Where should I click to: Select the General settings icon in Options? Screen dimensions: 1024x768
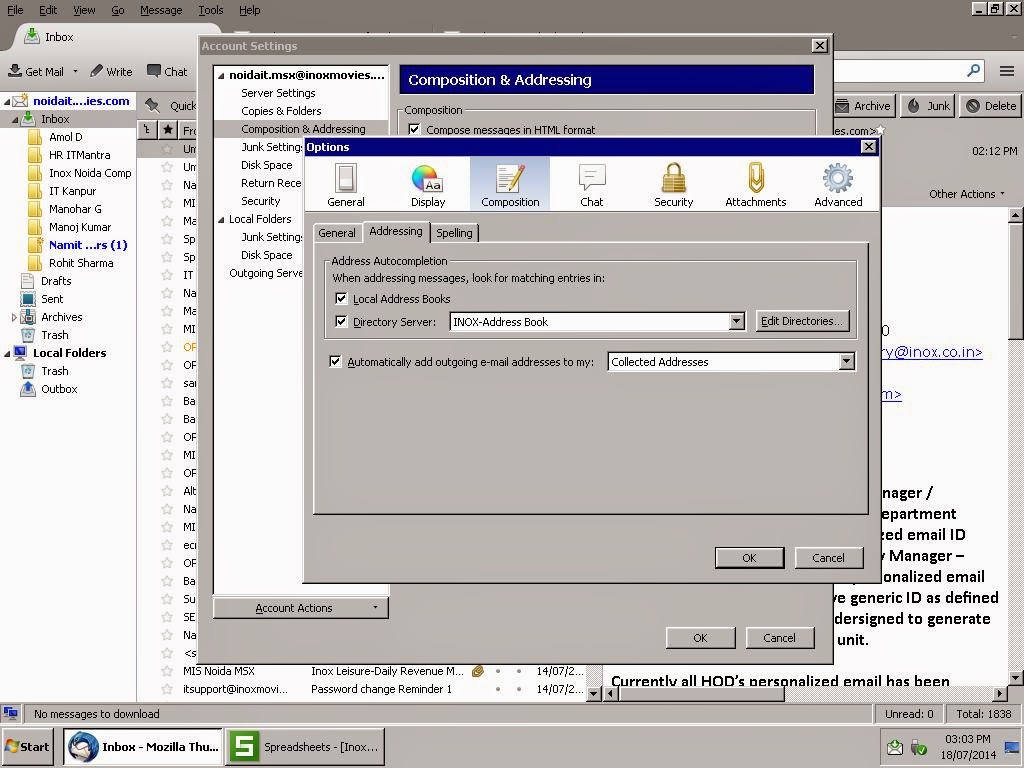(345, 183)
